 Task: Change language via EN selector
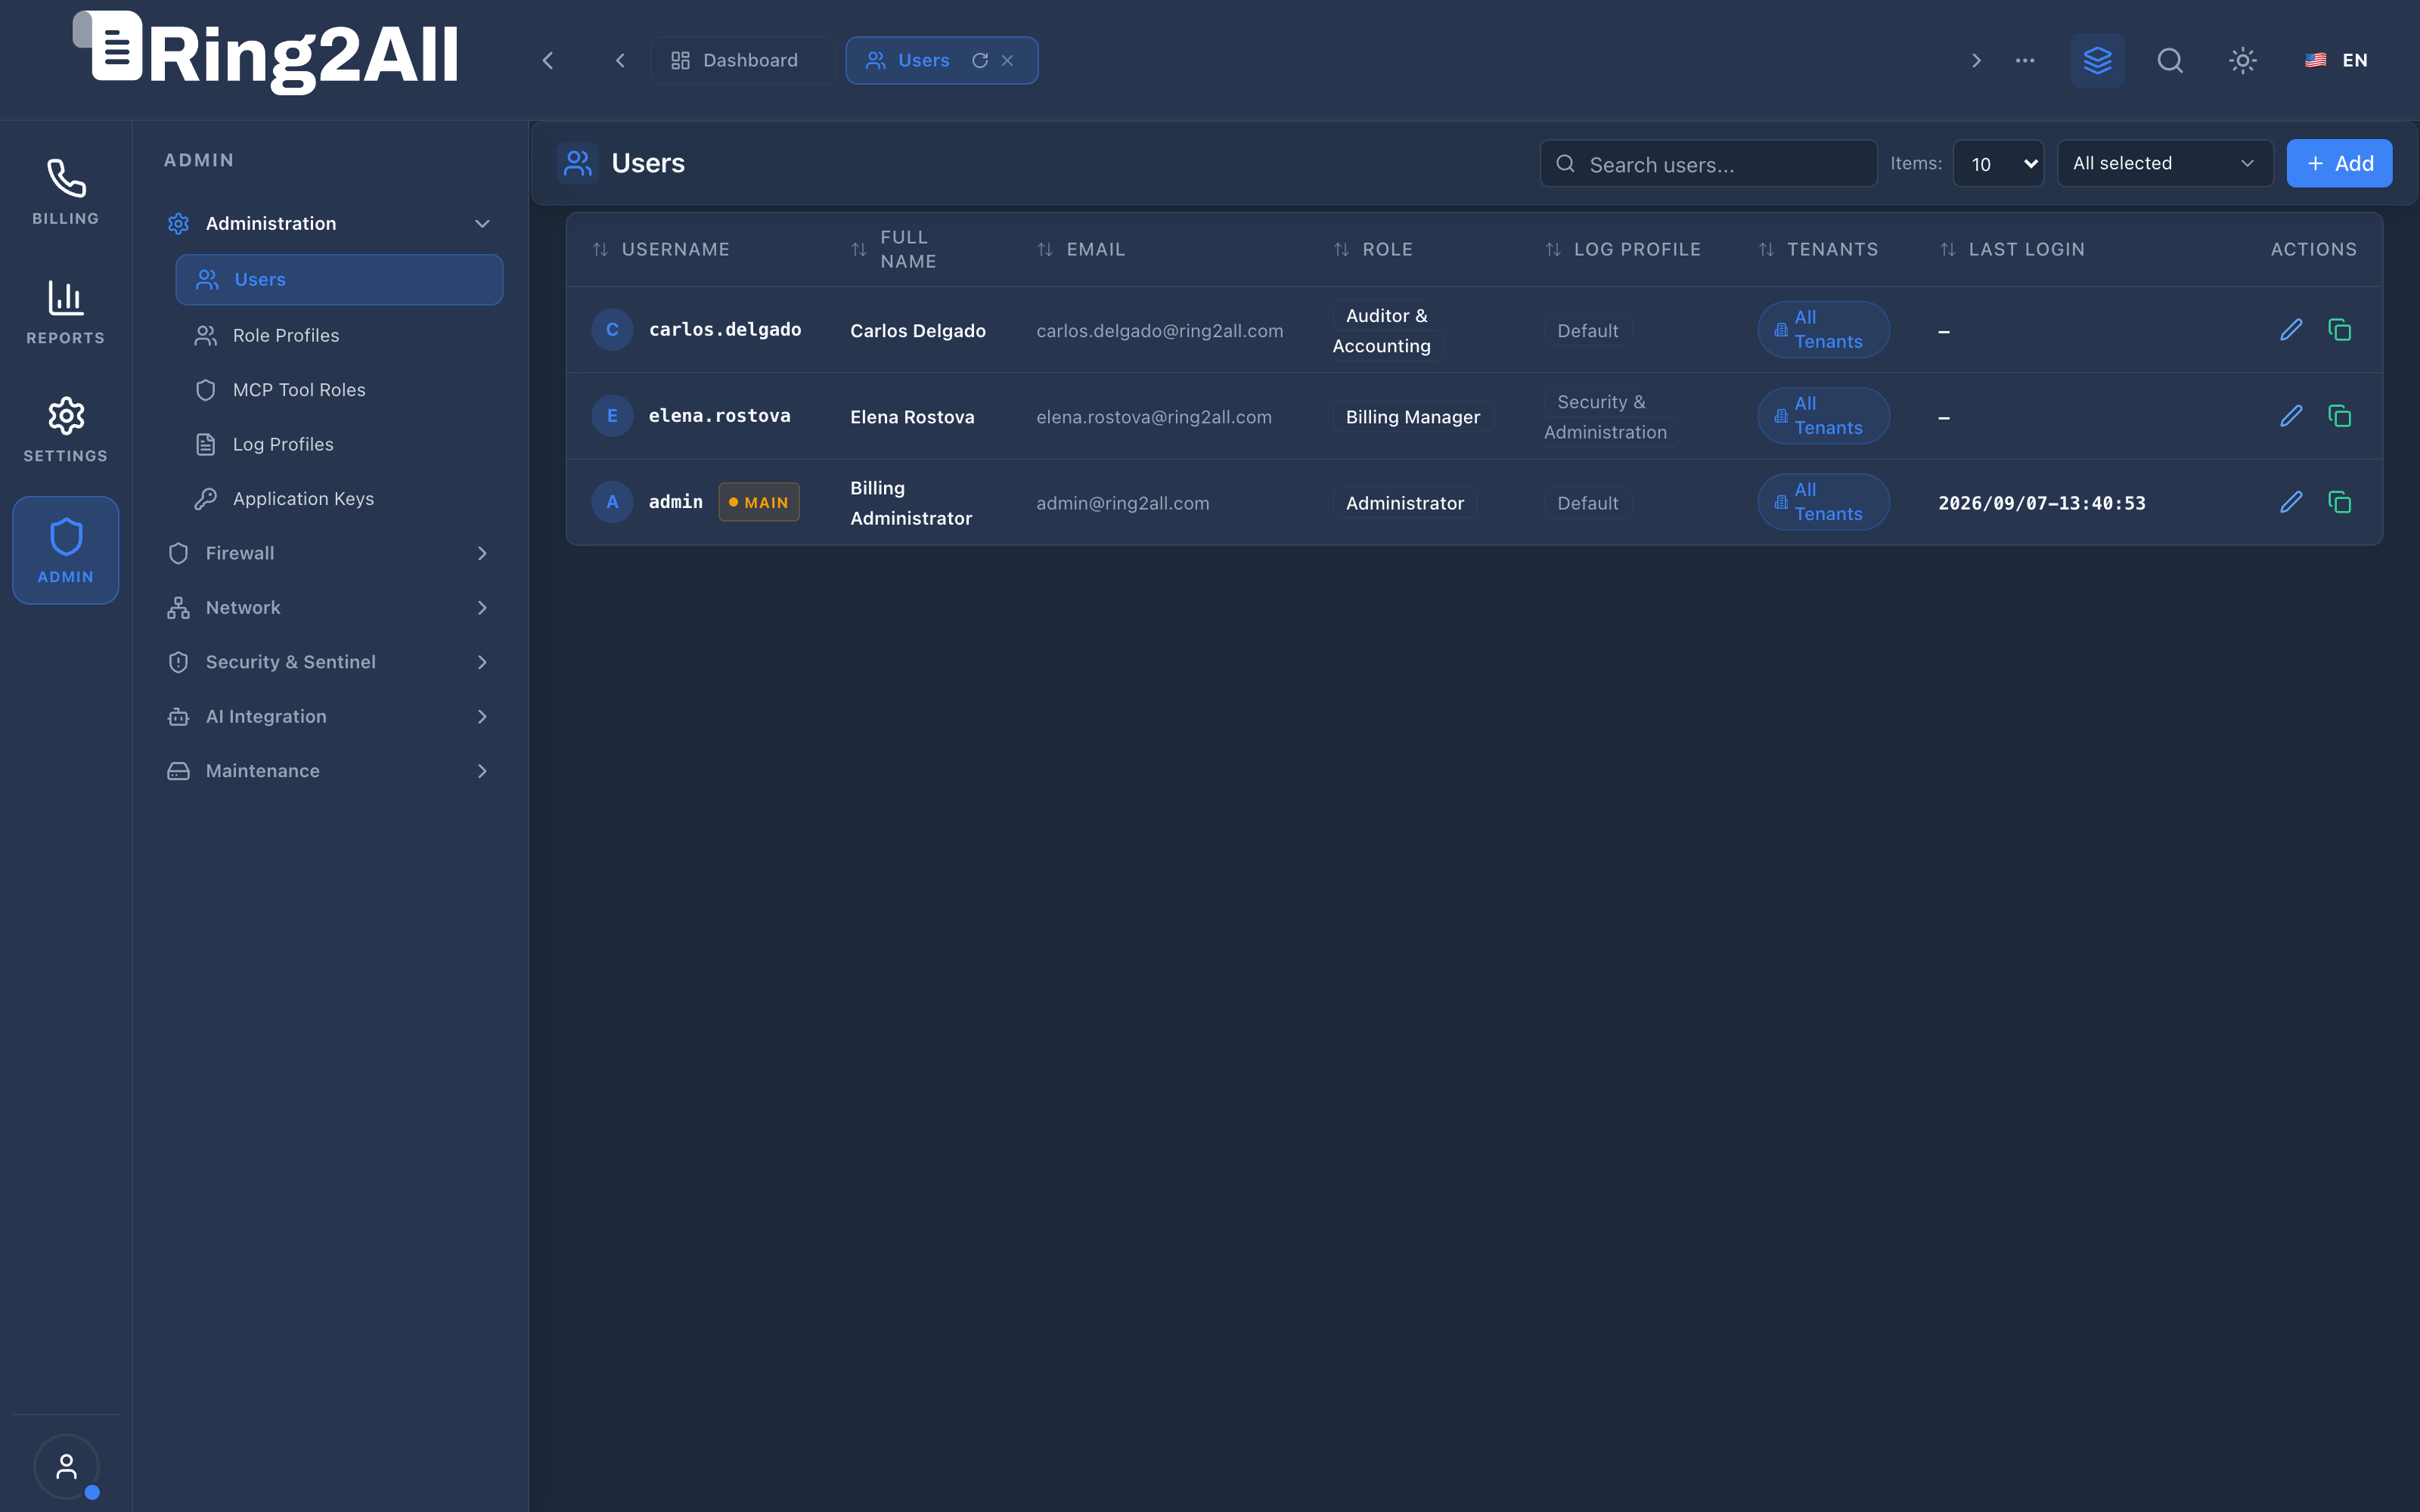(2337, 60)
